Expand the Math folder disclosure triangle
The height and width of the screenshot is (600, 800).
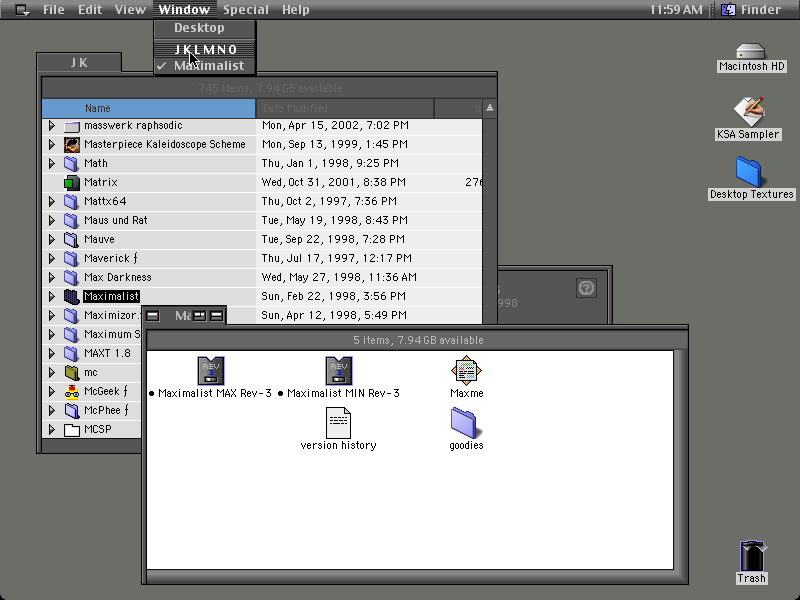point(52,163)
